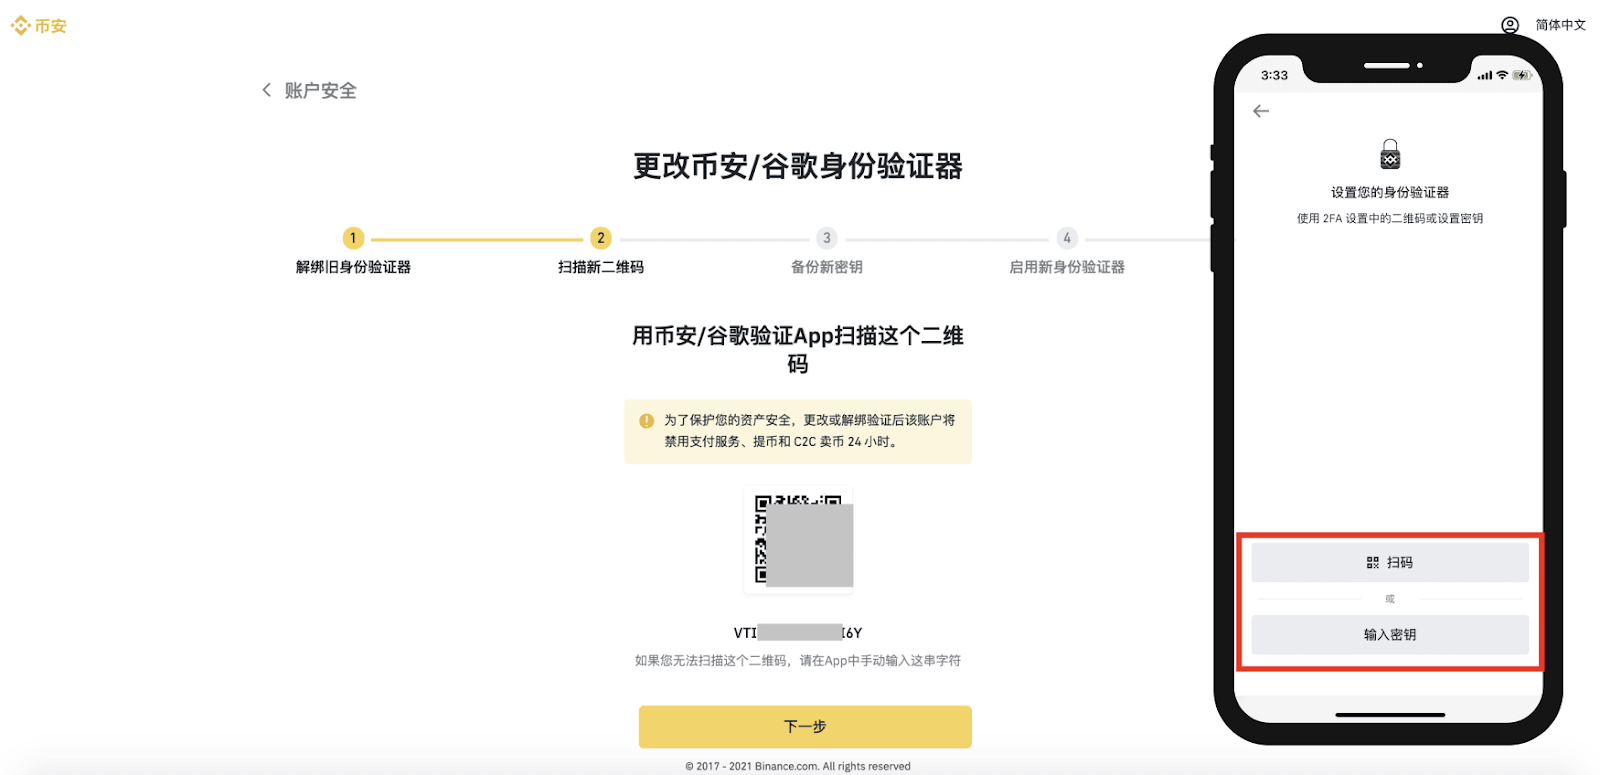Select step 4 启用新身份验证器 circle
Viewport: 1600px width, 775px height.
1067,238
